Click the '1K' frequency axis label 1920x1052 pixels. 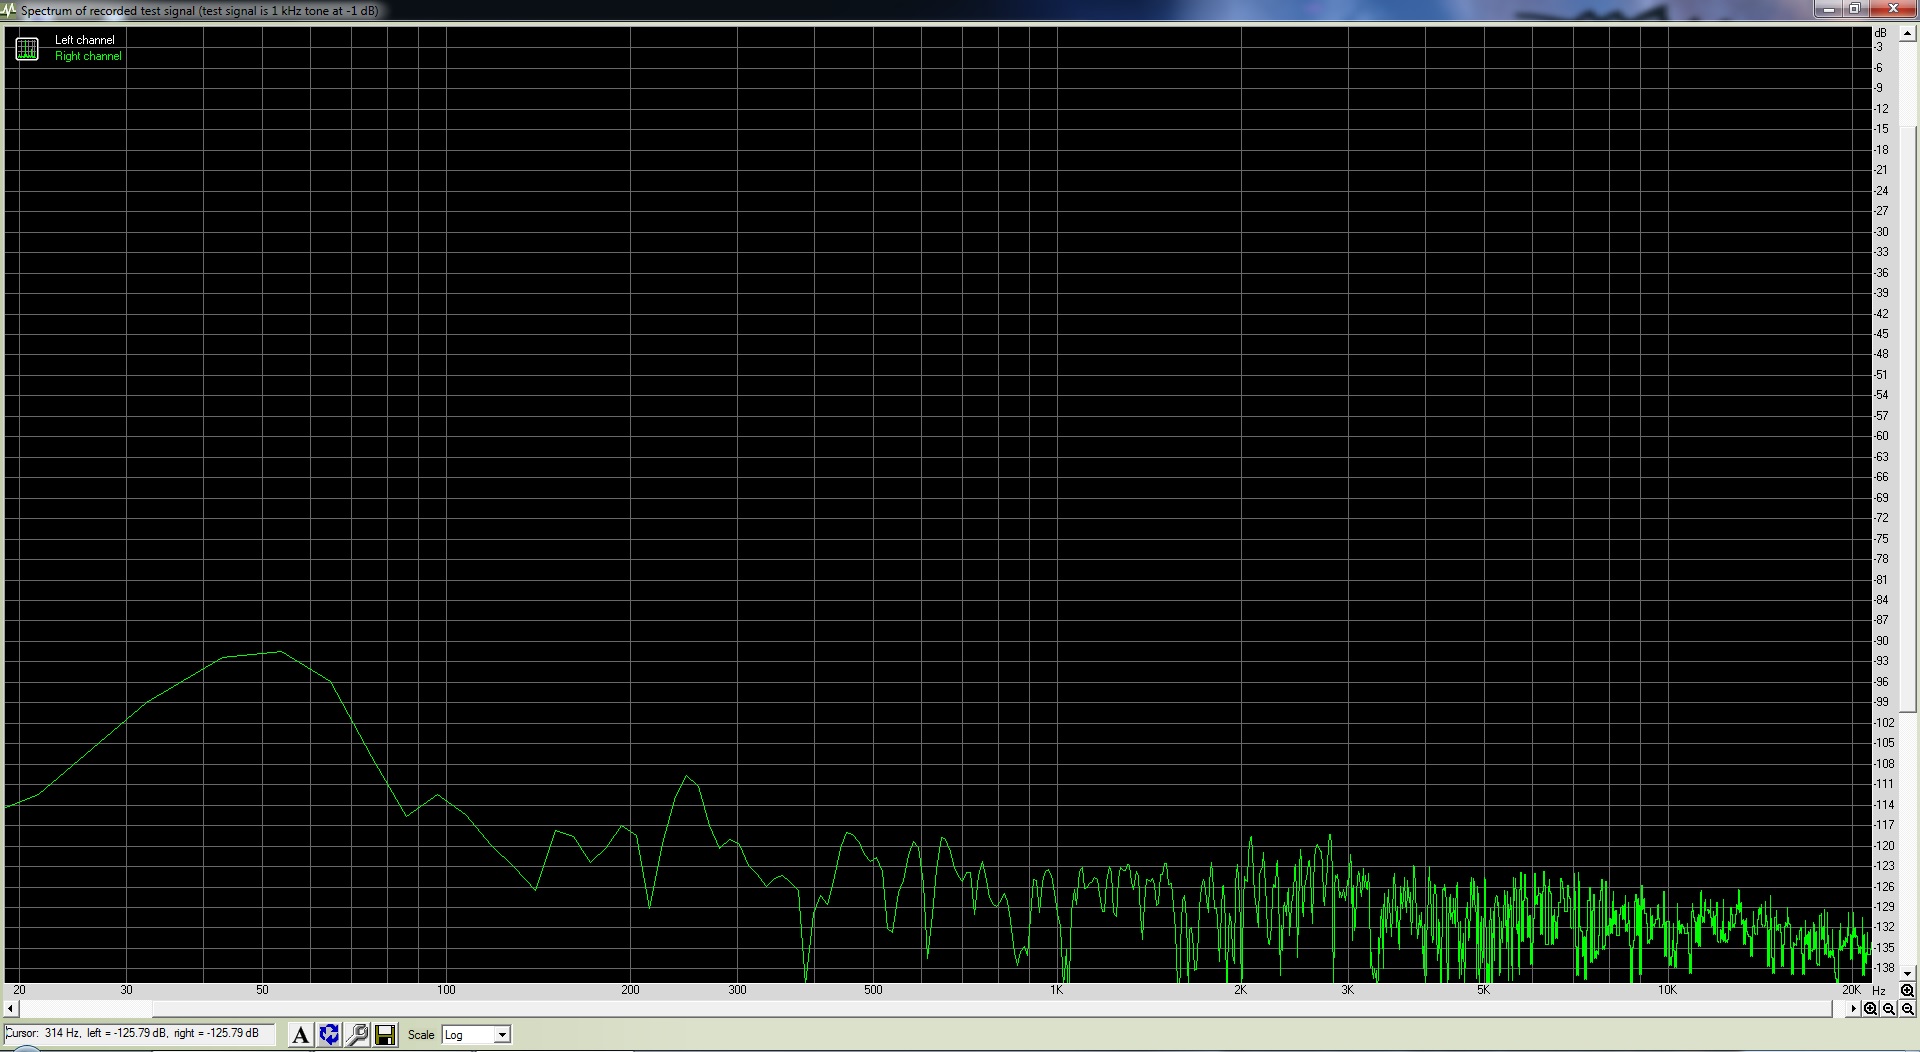pos(1056,990)
